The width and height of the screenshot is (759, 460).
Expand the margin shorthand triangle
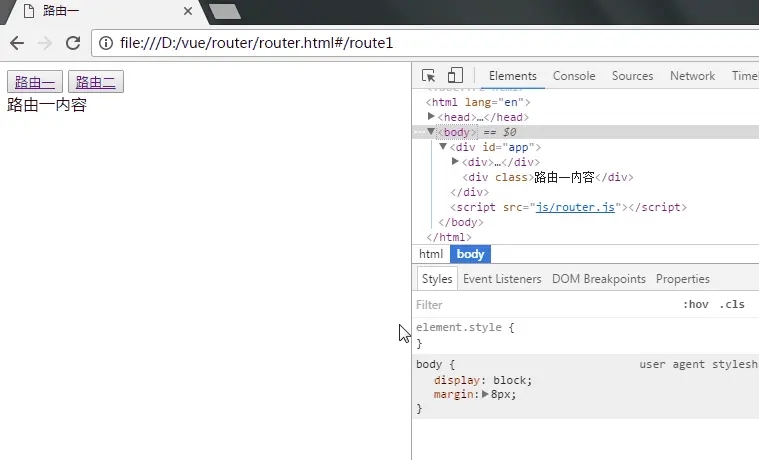coord(485,394)
